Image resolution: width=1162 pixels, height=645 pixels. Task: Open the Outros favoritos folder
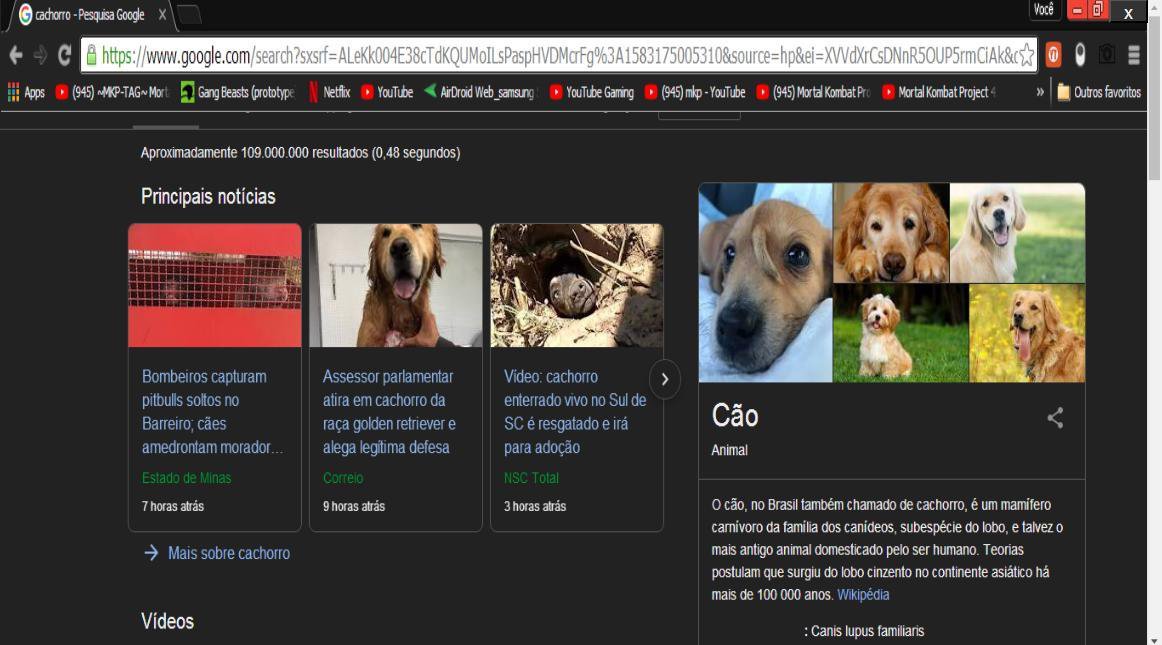[1099, 92]
